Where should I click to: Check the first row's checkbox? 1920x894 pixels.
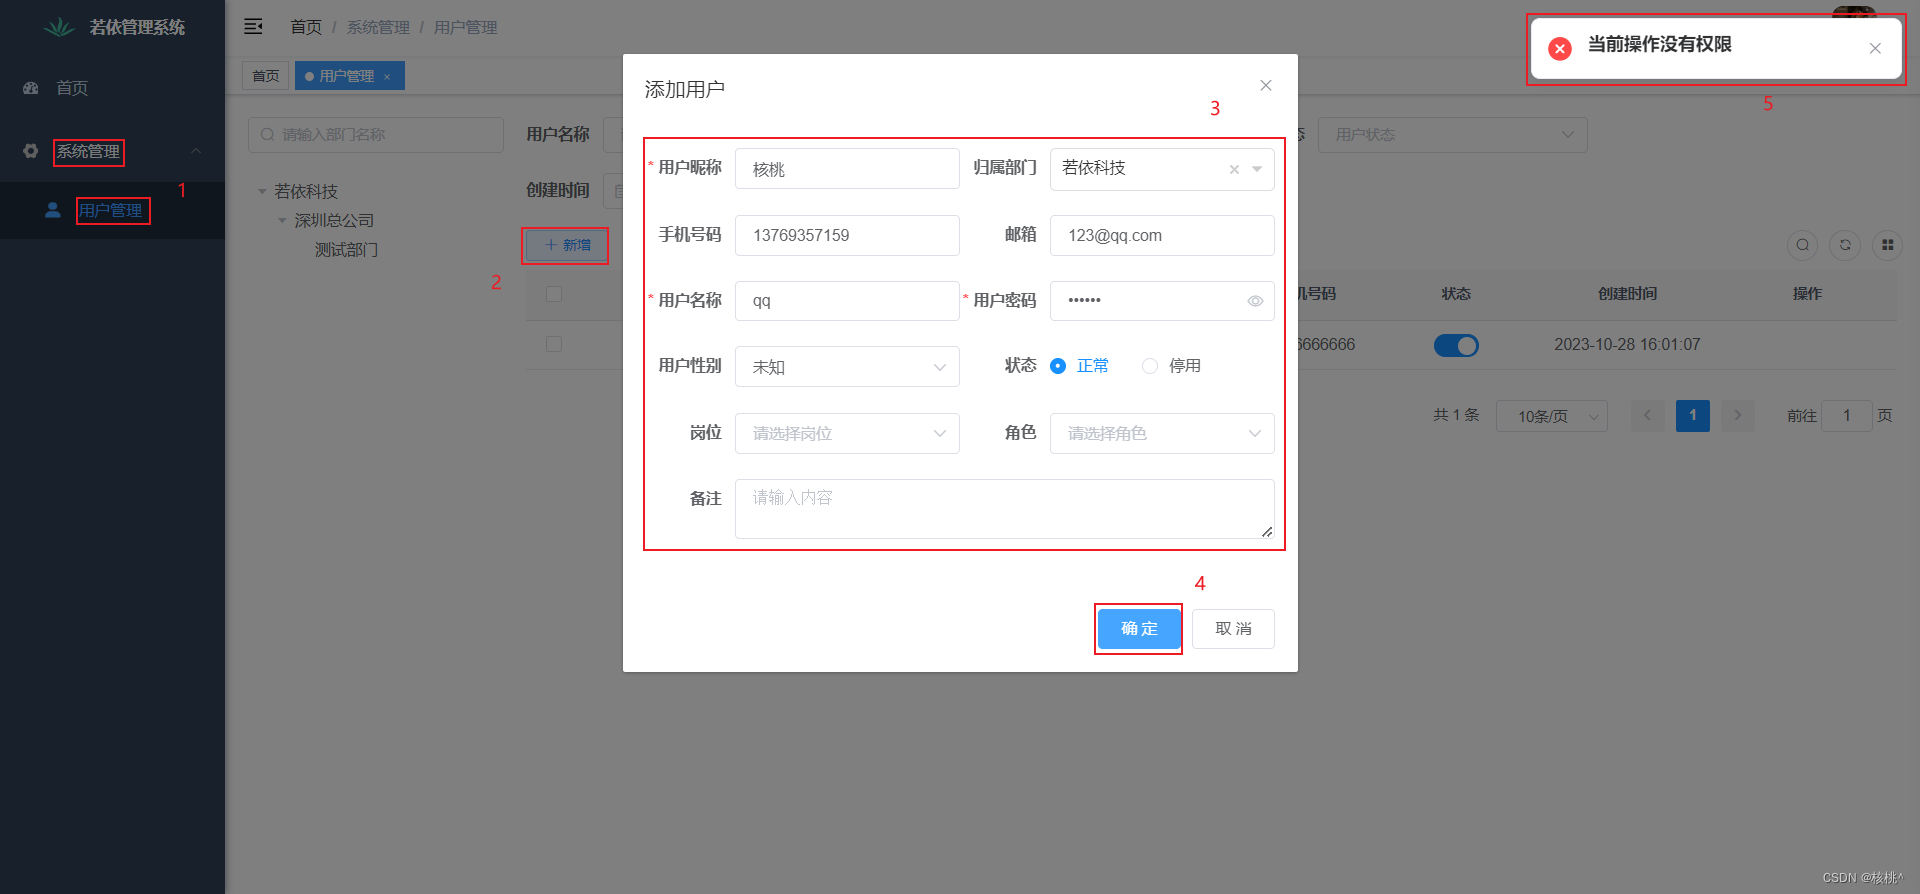tap(554, 344)
